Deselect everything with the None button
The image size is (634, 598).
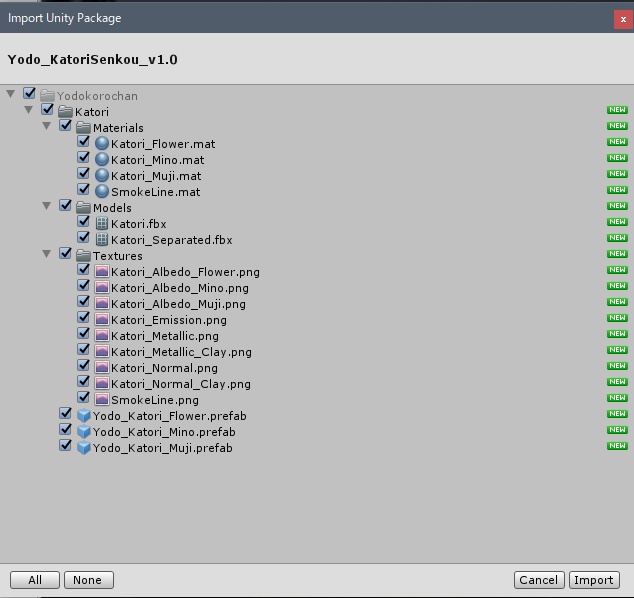pos(89,580)
